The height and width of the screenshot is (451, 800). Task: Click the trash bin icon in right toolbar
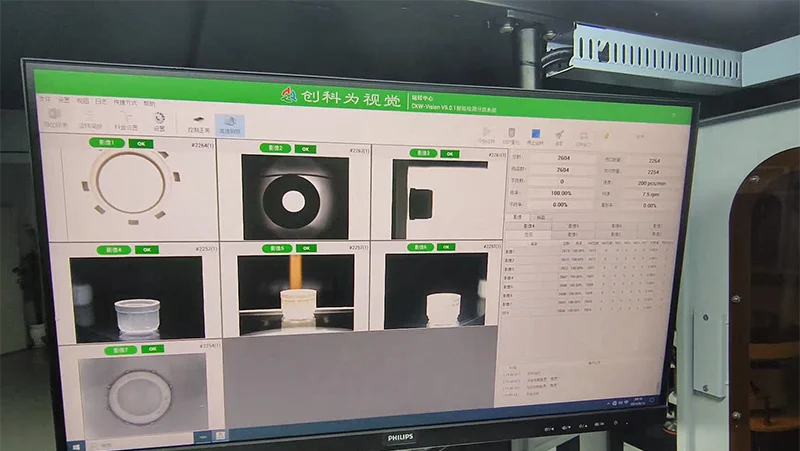tap(511, 134)
